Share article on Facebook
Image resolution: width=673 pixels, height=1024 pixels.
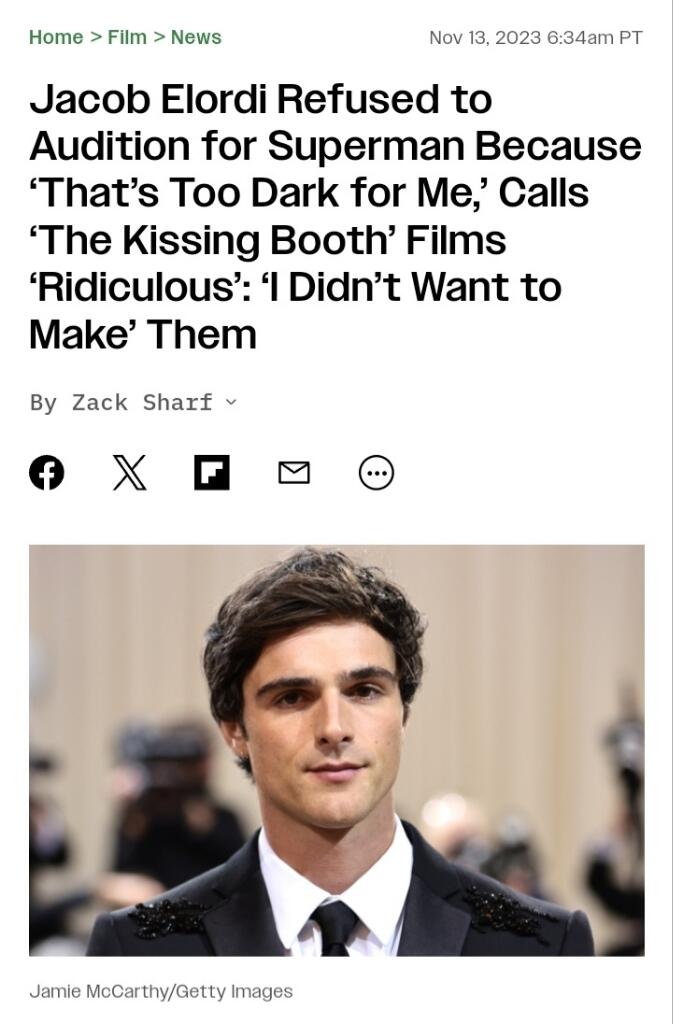(47, 472)
